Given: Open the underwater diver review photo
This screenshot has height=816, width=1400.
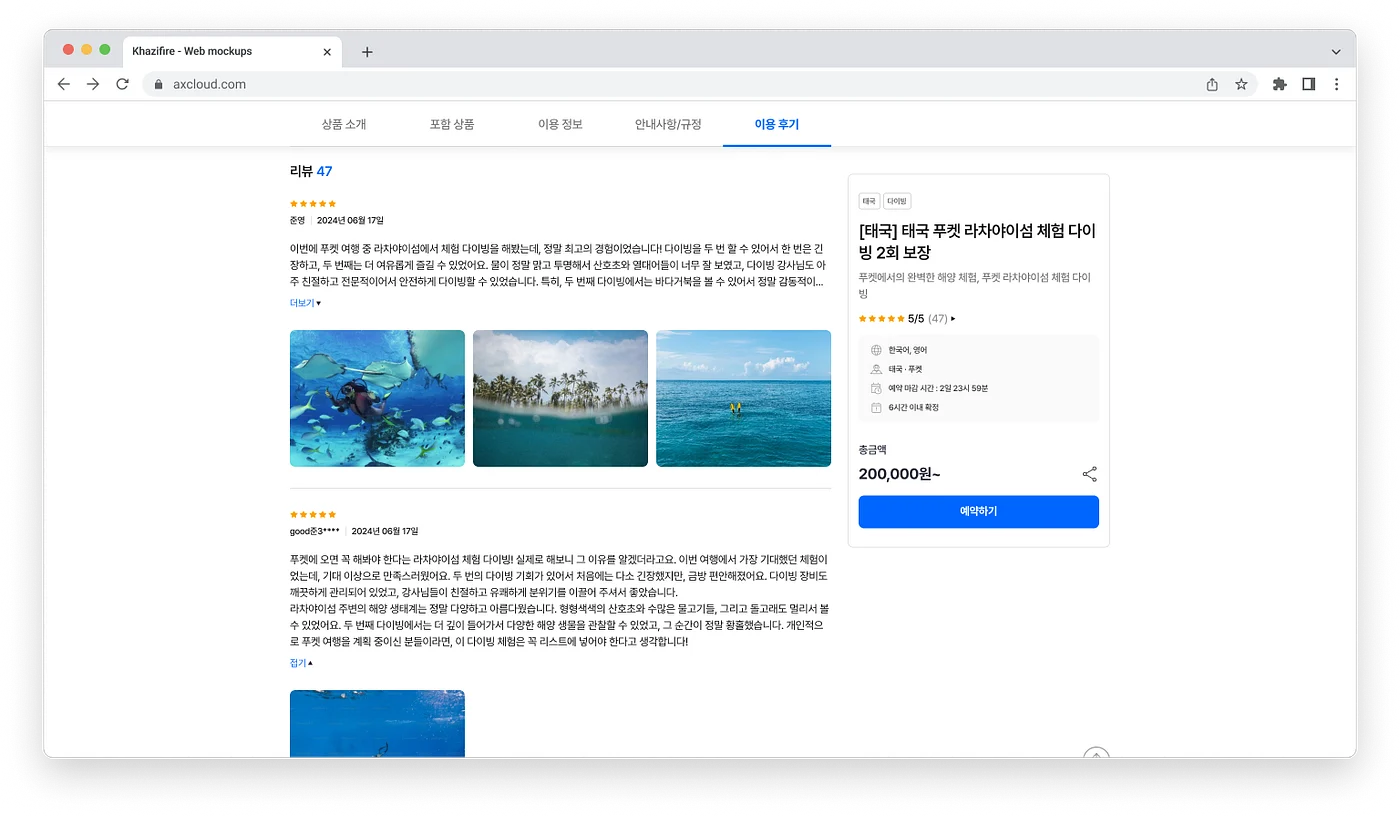Looking at the screenshot, I should [x=377, y=398].
